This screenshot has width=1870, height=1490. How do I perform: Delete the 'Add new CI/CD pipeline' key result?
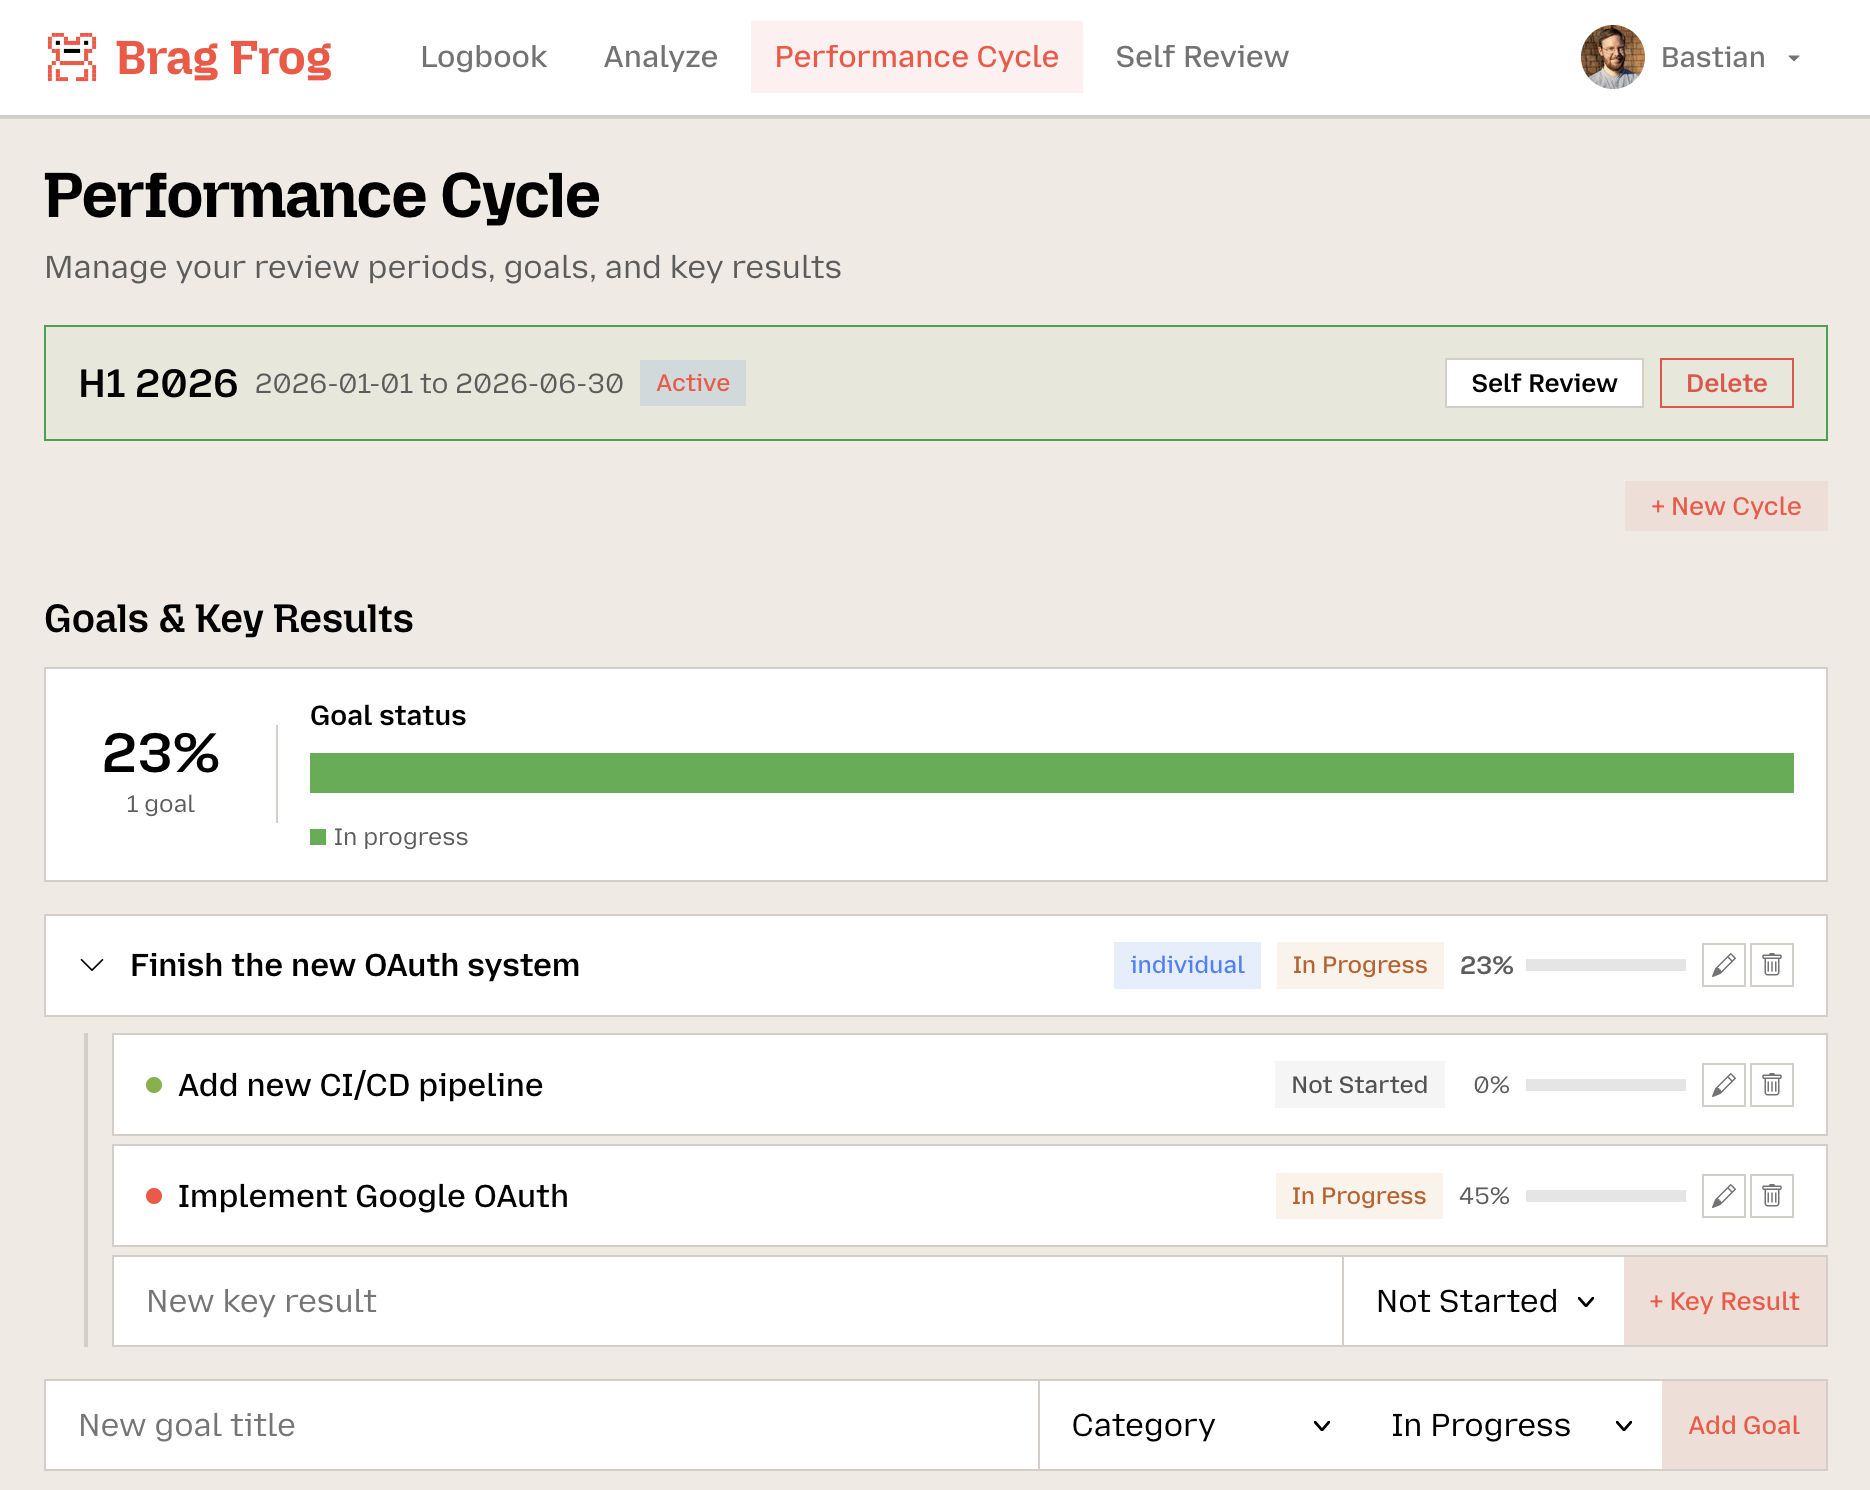click(x=1771, y=1084)
